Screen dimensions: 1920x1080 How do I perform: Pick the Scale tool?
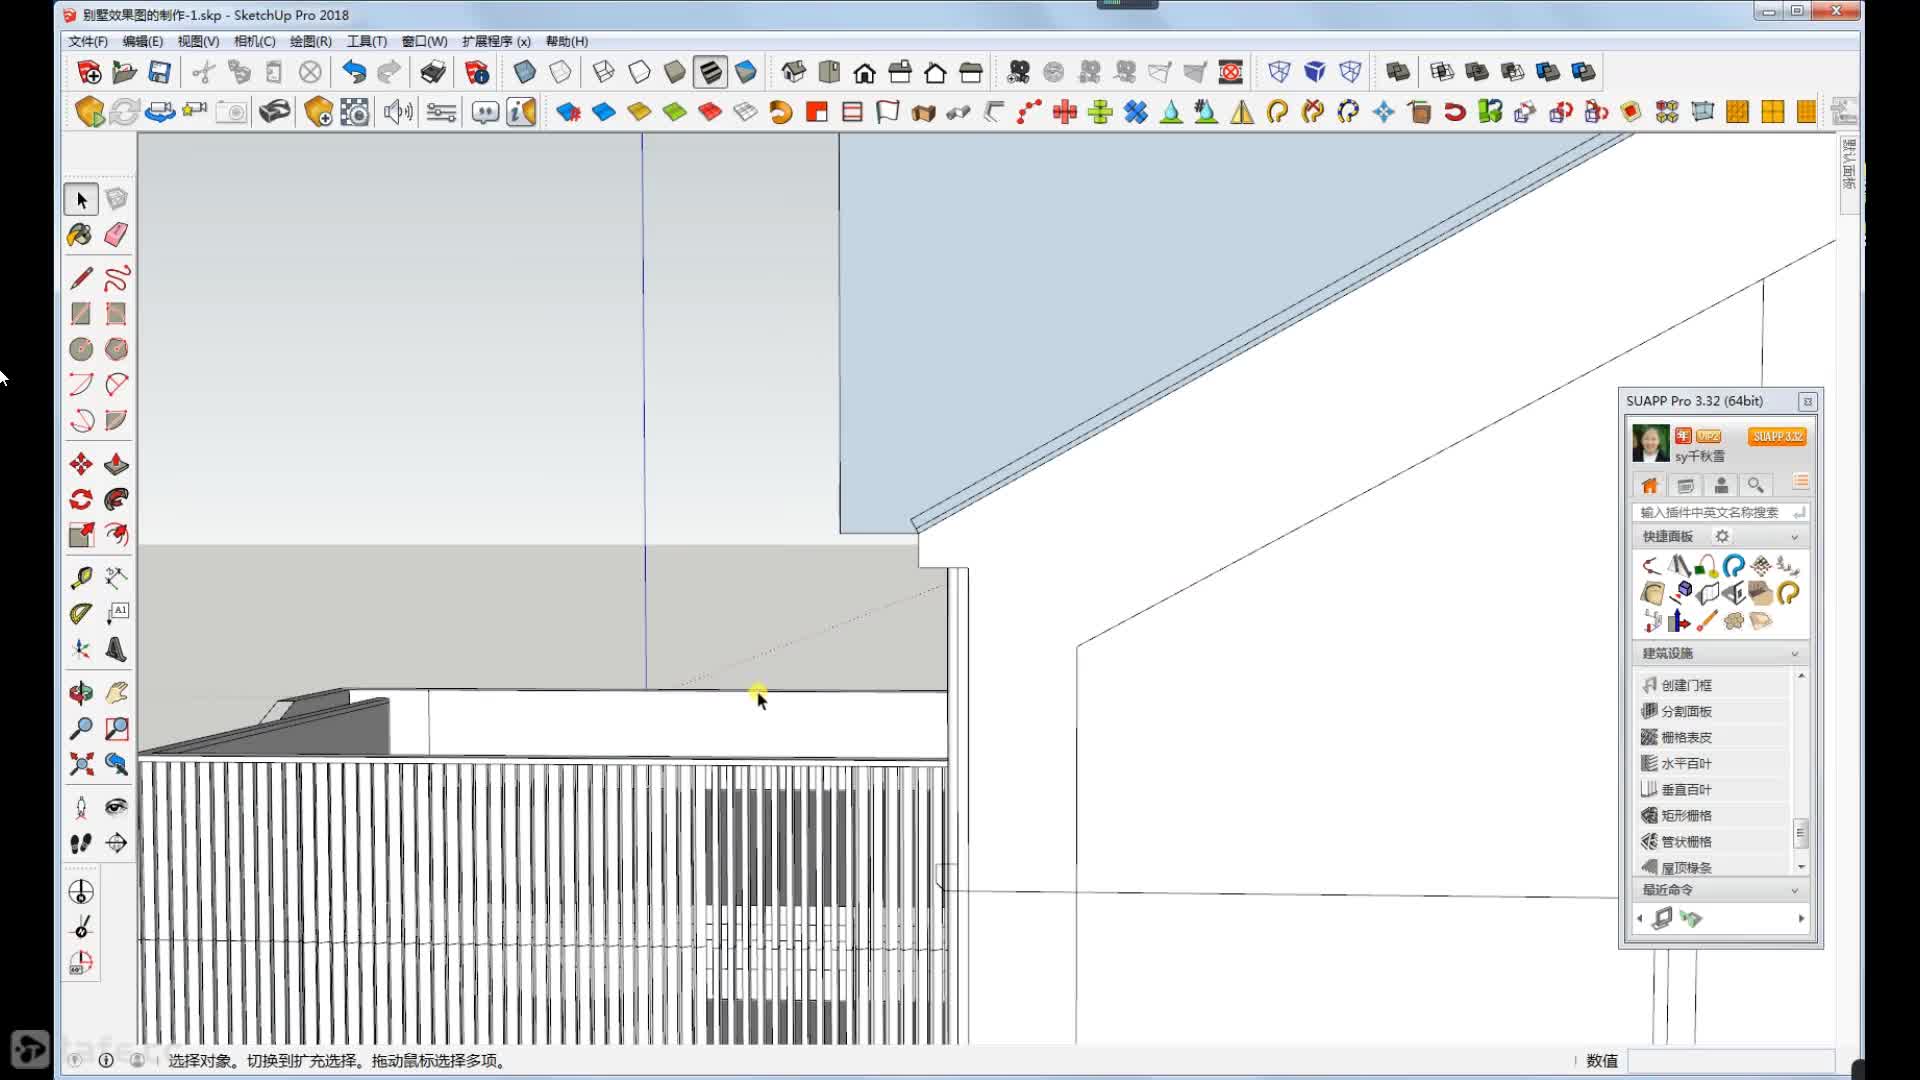click(x=81, y=535)
